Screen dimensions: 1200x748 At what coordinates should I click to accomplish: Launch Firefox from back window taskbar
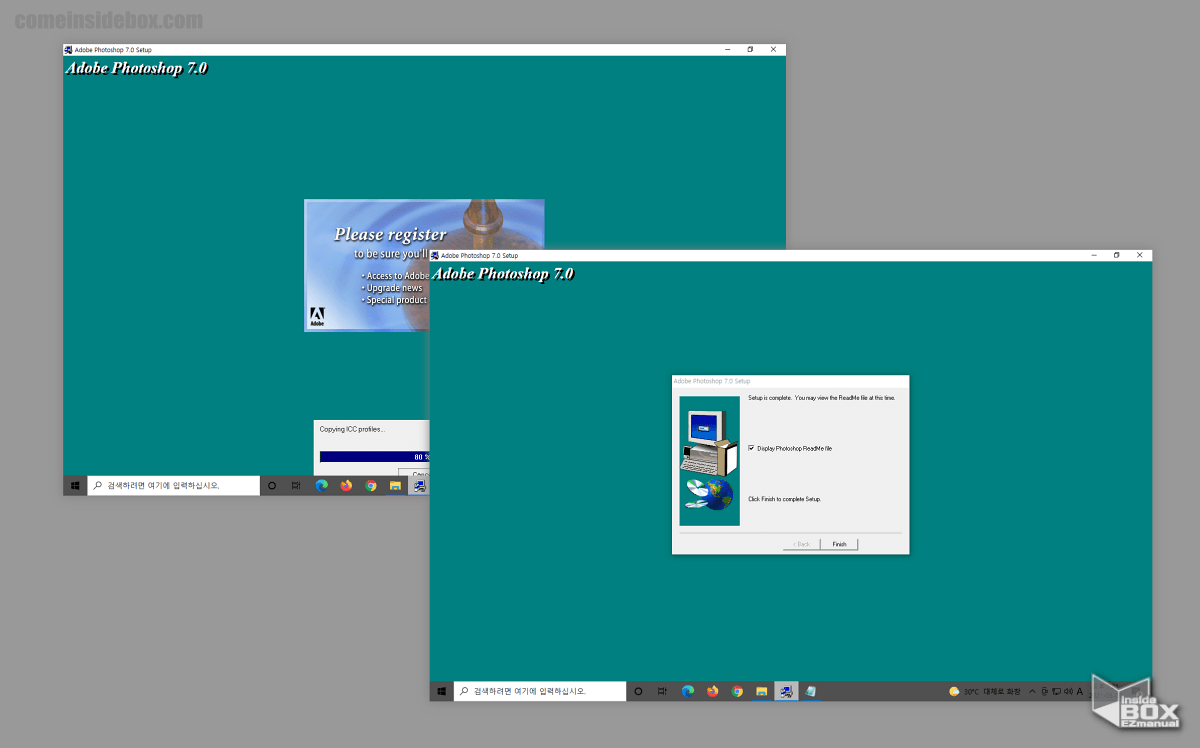[346, 485]
